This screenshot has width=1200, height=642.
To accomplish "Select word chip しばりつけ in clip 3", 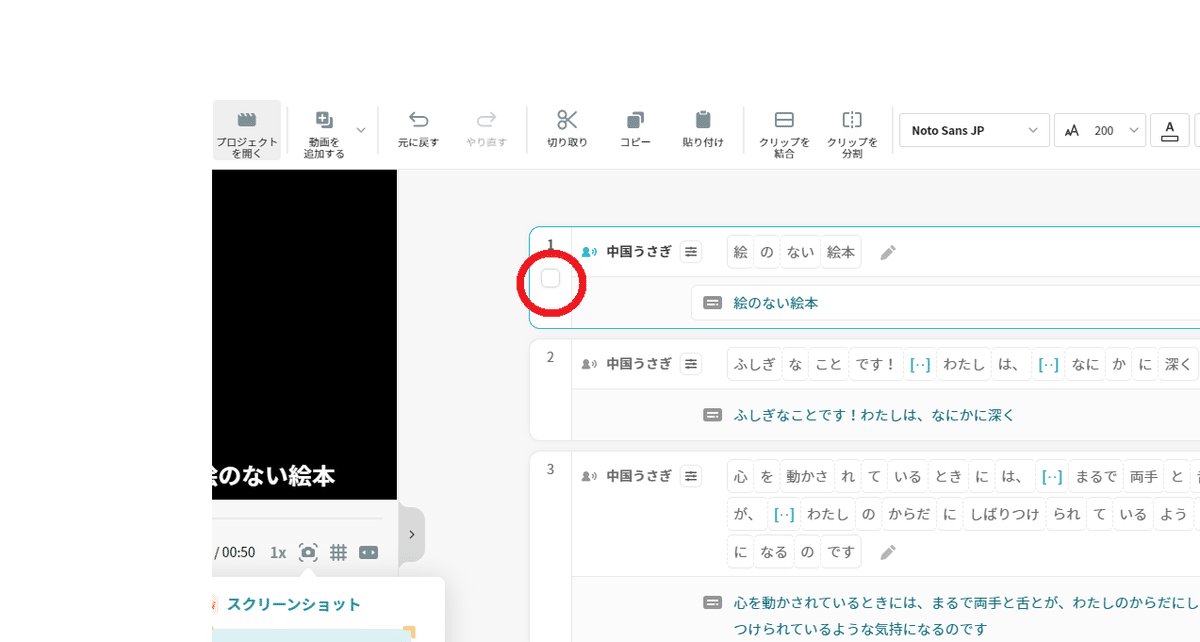I will pyautogui.click(x=1003, y=514).
